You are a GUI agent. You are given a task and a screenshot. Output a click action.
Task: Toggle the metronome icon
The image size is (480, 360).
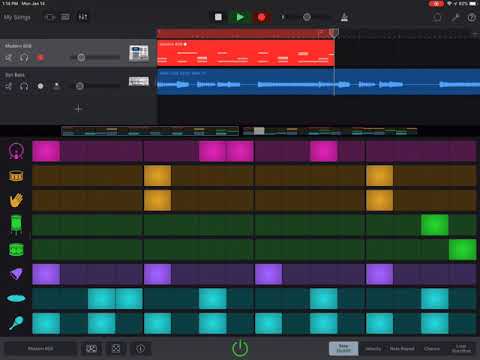click(345, 17)
